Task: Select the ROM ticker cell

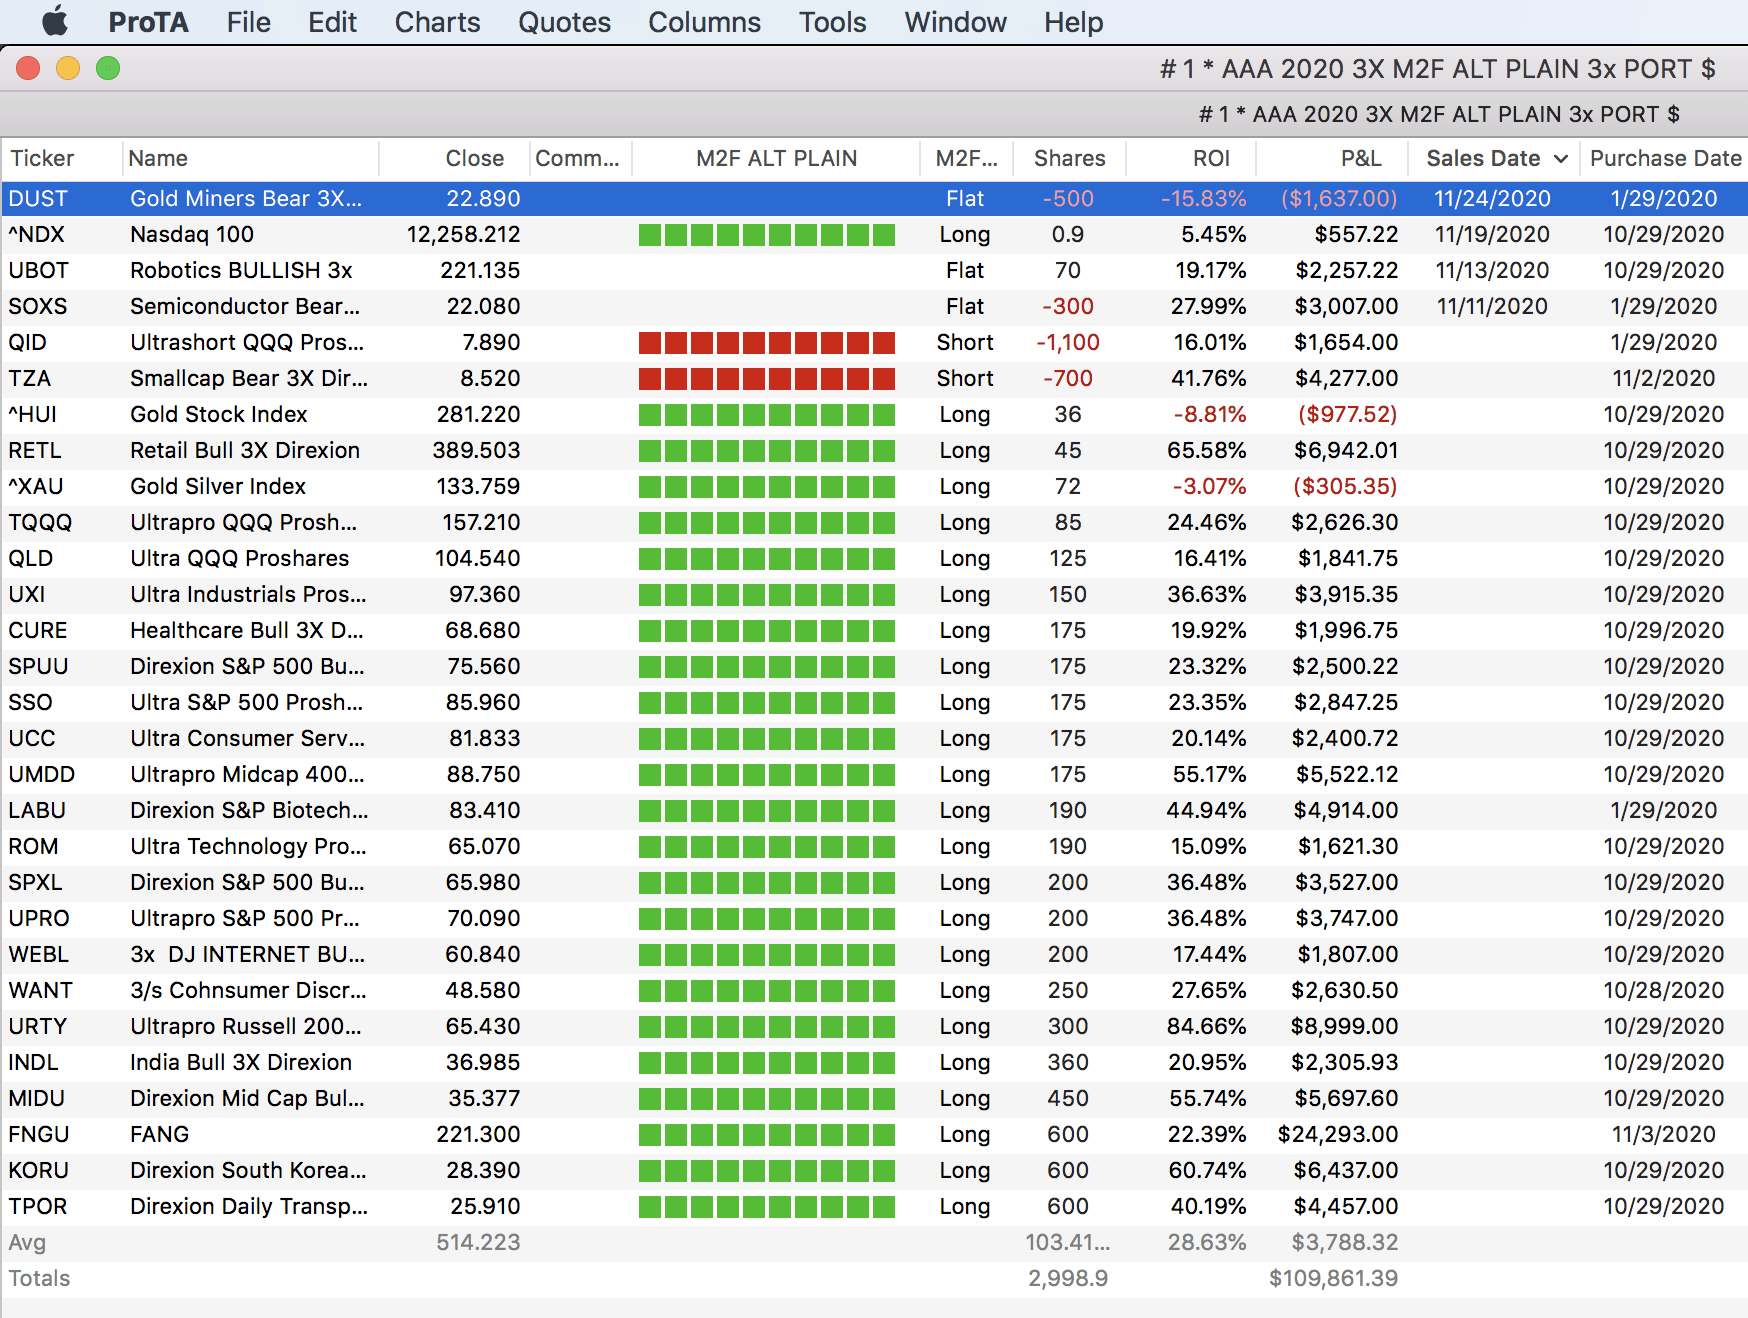Action: (33, 846)
